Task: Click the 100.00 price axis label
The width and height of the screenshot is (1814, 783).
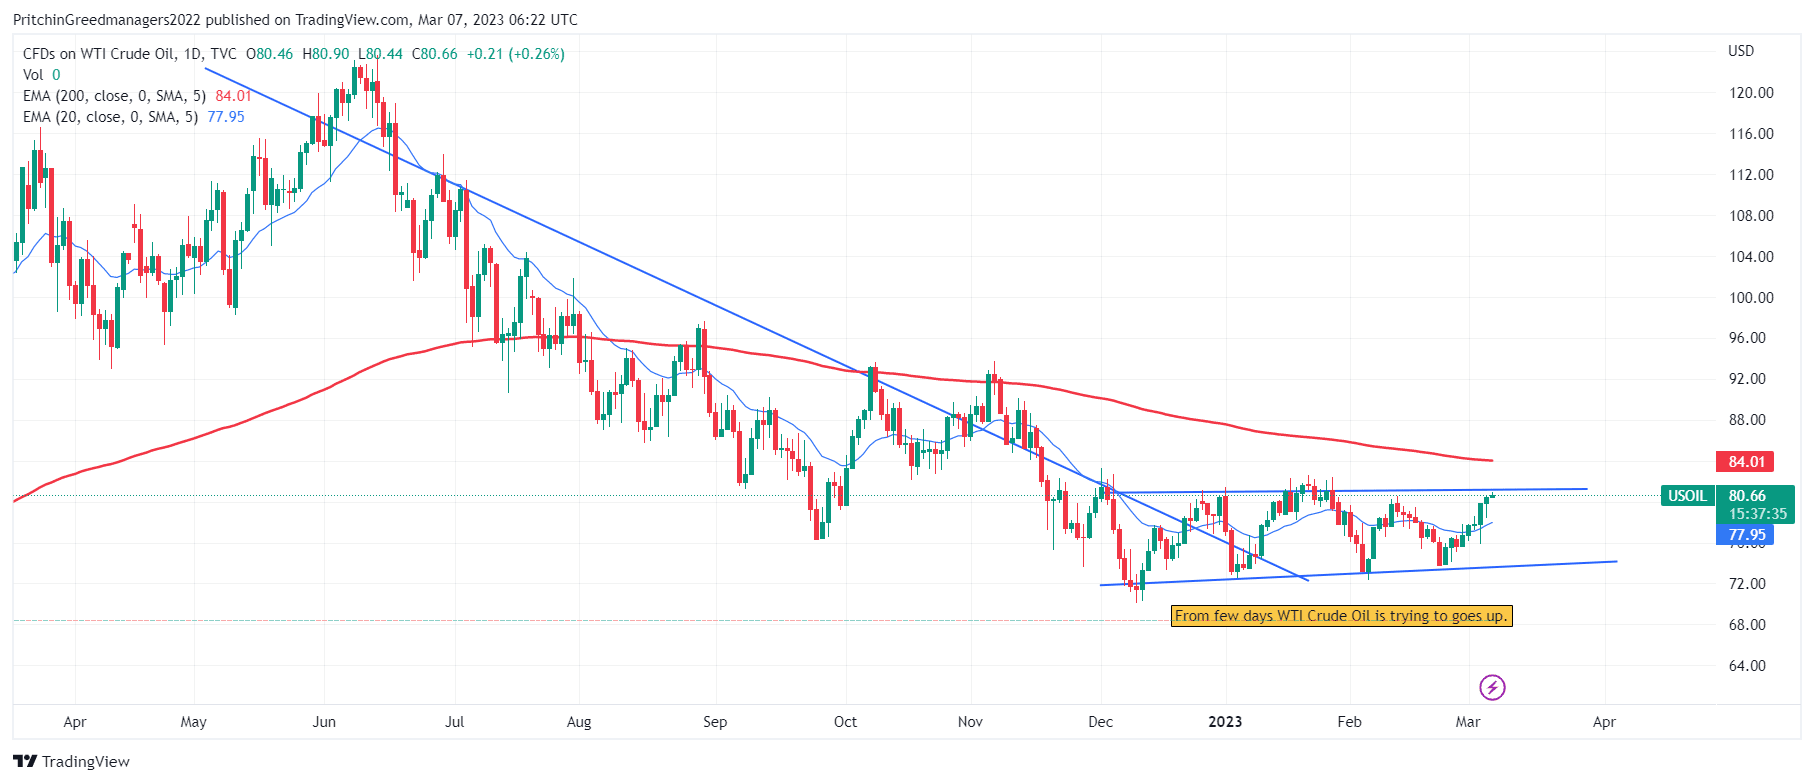Action: click(1751, 298)
